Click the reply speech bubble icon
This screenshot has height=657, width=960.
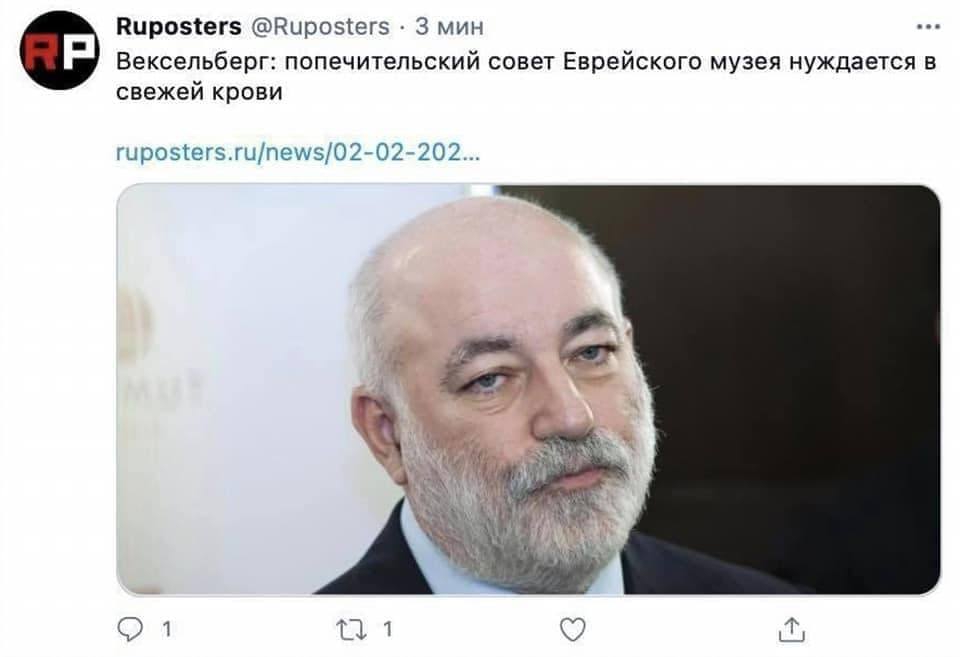click(x=130, y=629)
